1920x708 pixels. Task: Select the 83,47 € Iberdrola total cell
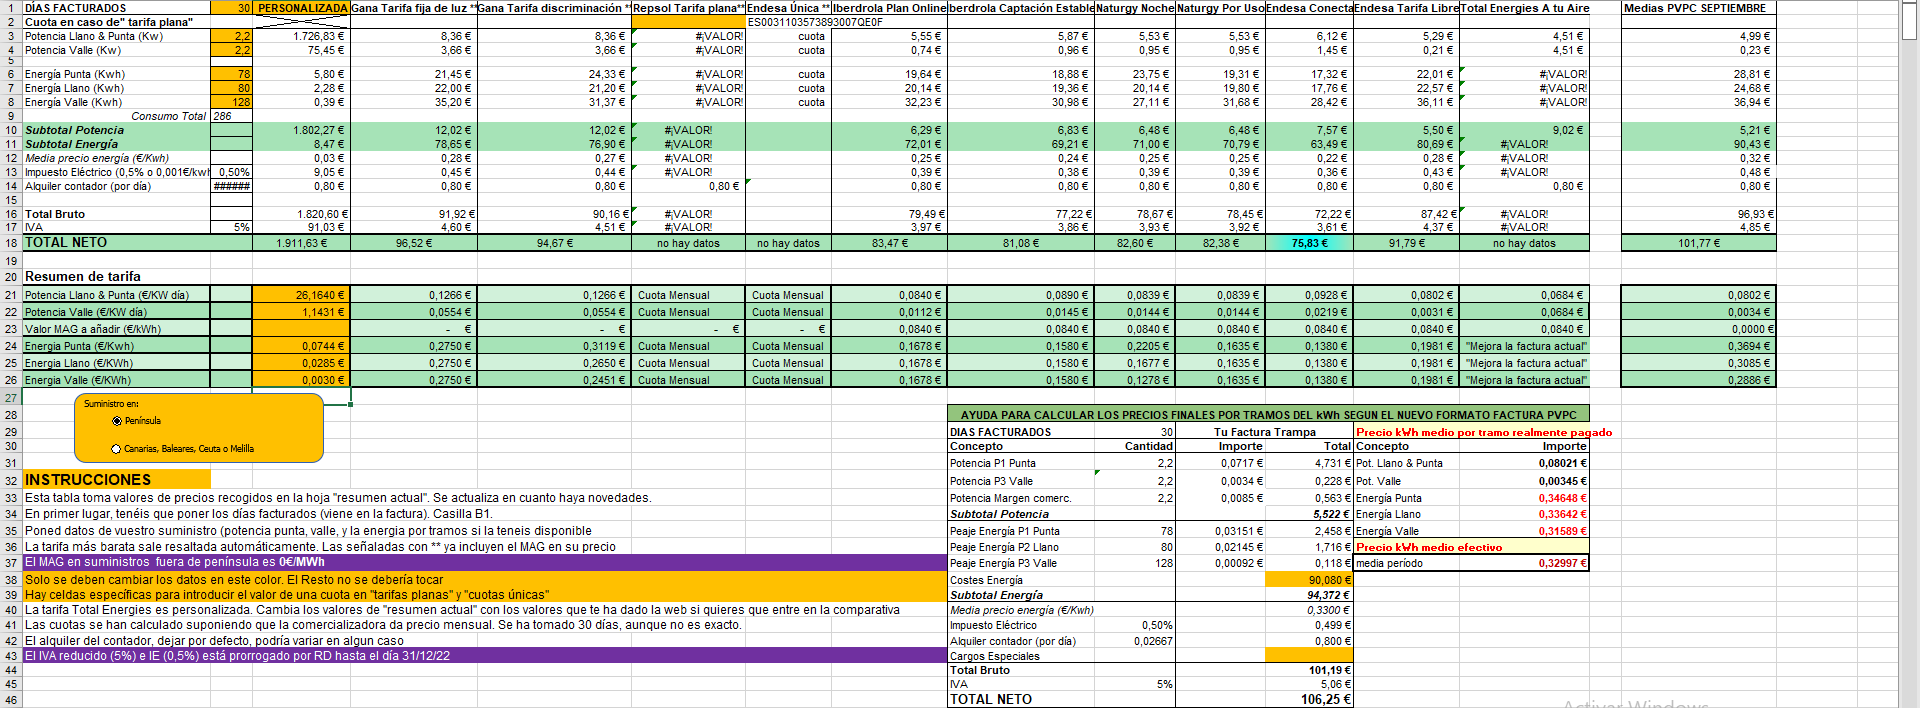[x=889, y=243]
